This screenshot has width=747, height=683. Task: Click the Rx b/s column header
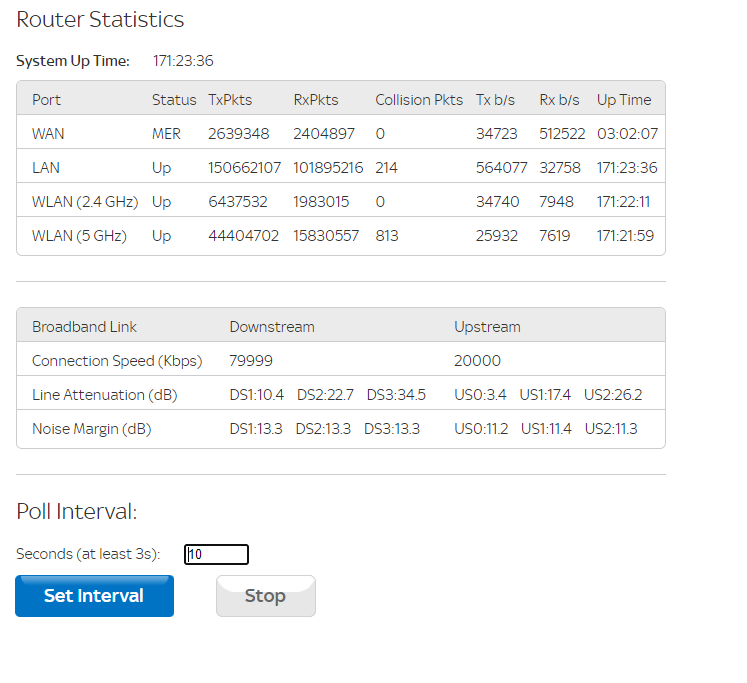coord(559,100)
